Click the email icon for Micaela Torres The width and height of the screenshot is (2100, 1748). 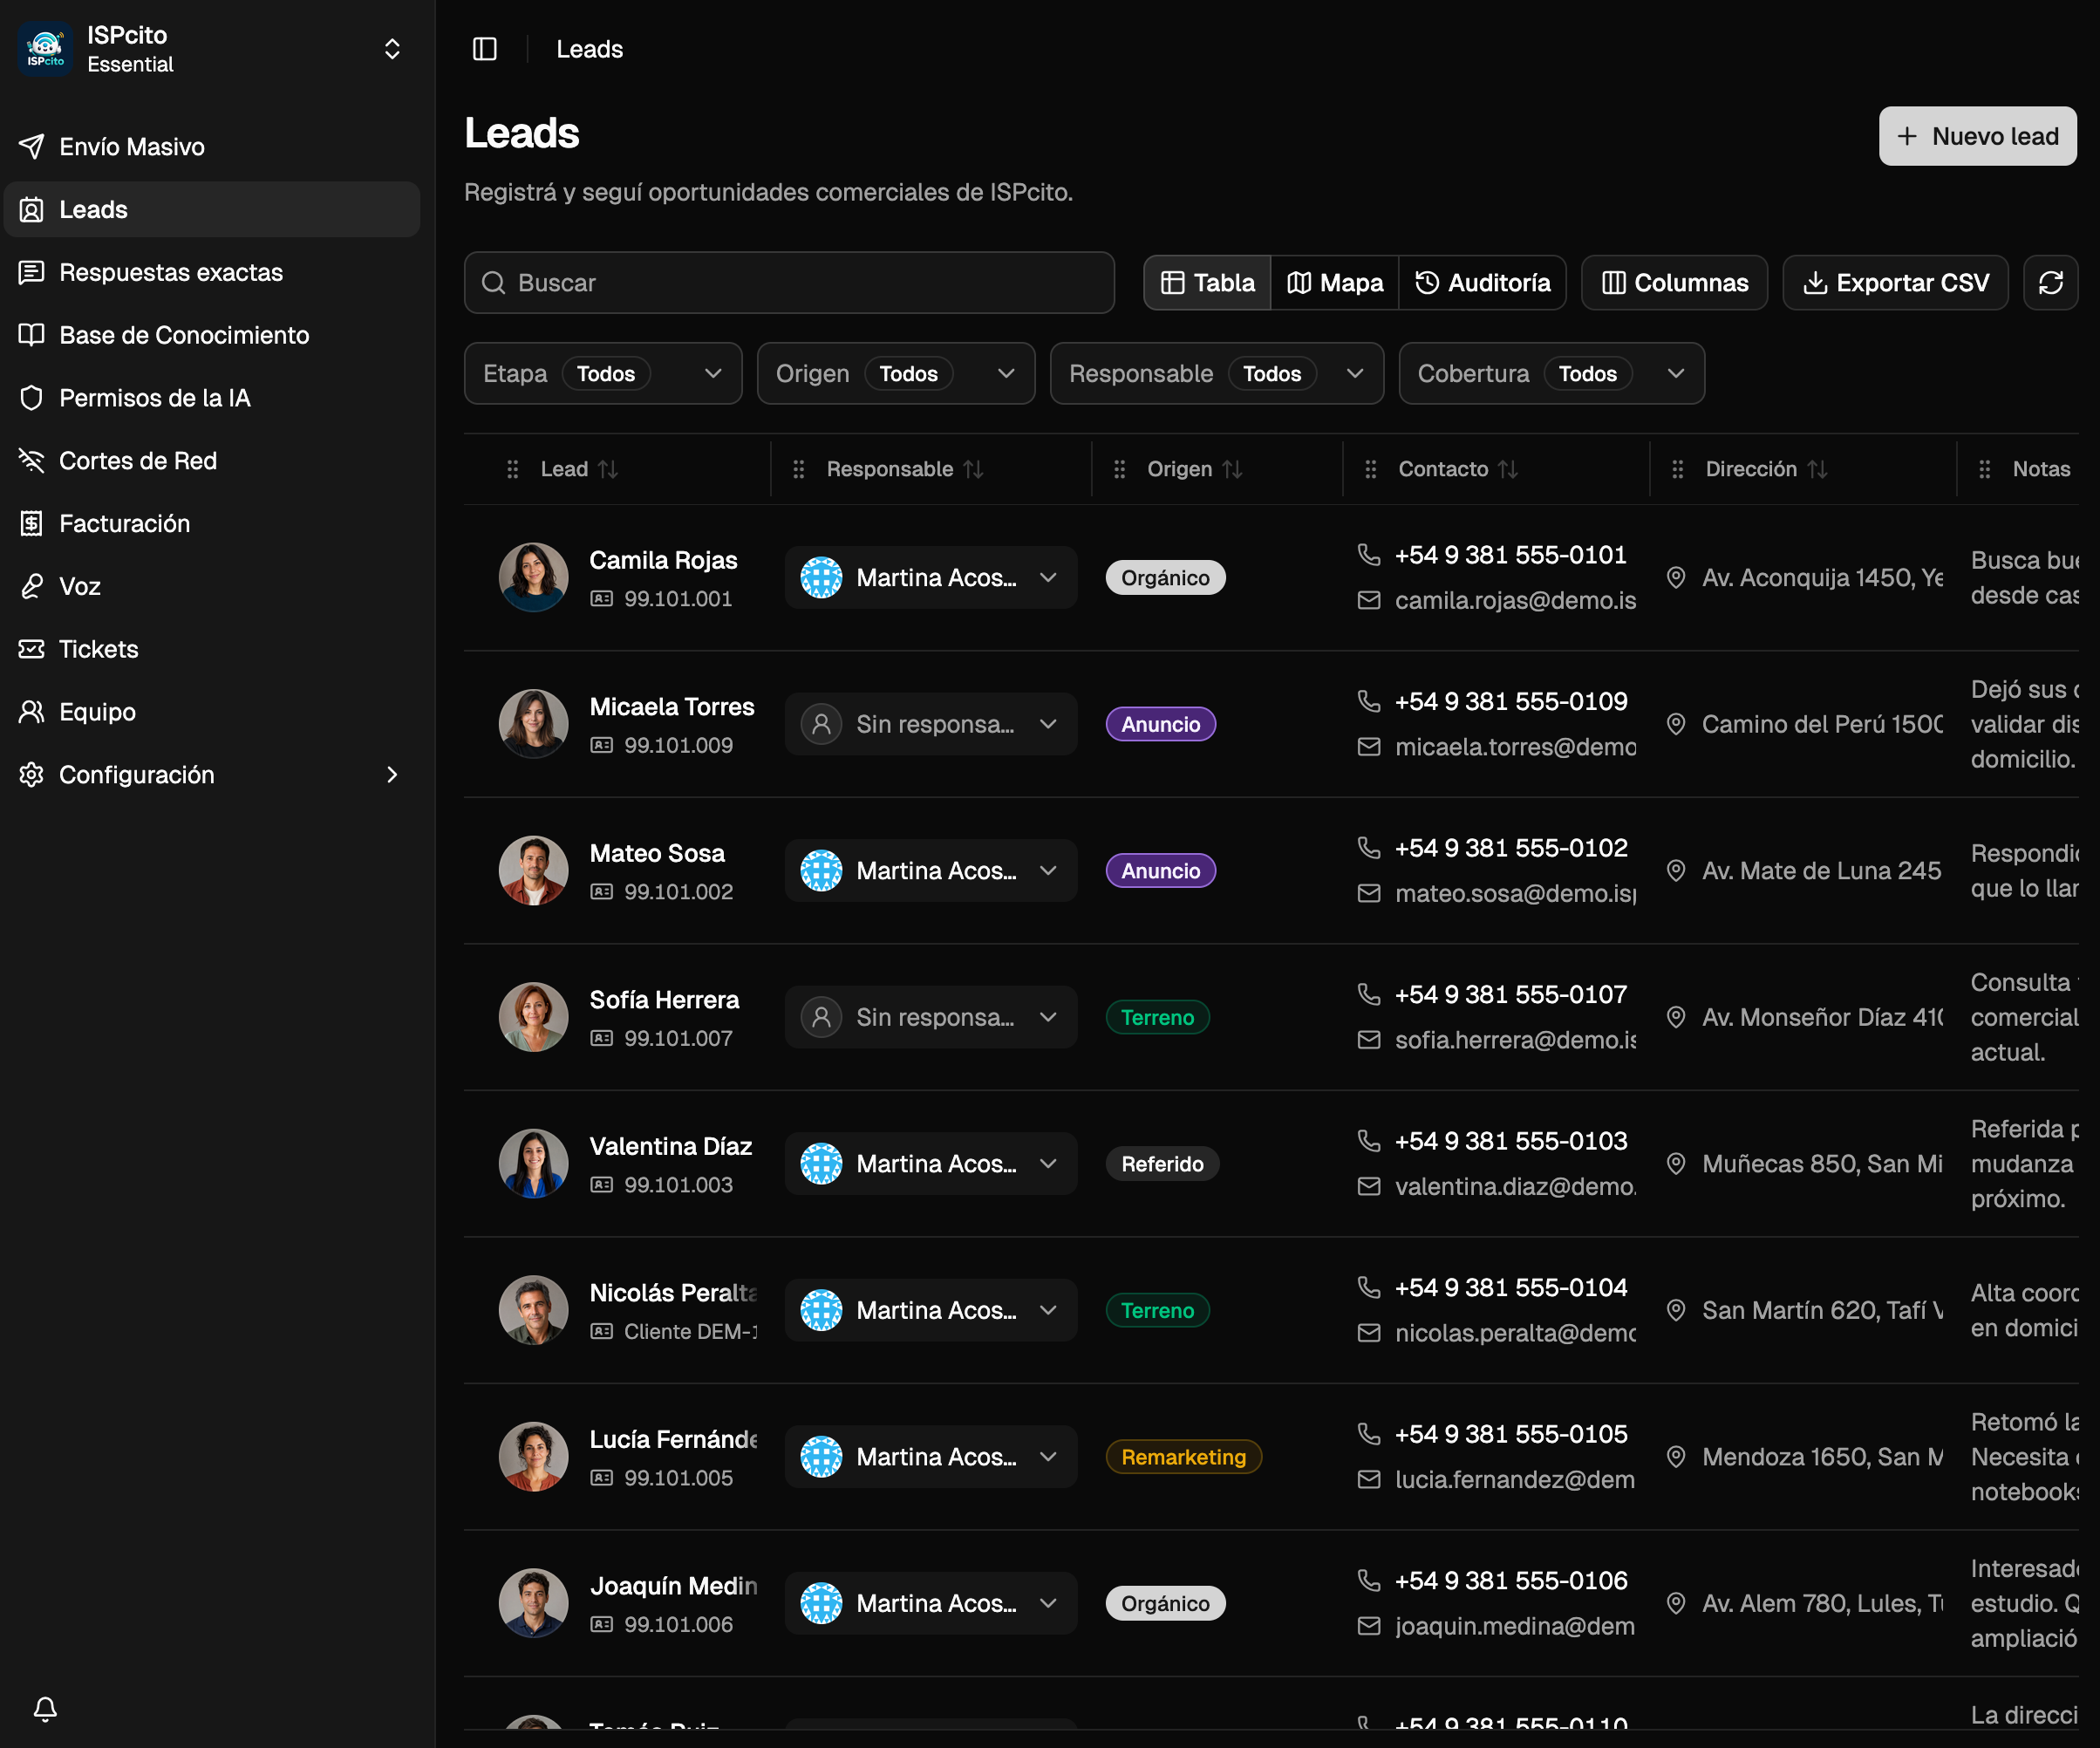[x=1369, y=747]
